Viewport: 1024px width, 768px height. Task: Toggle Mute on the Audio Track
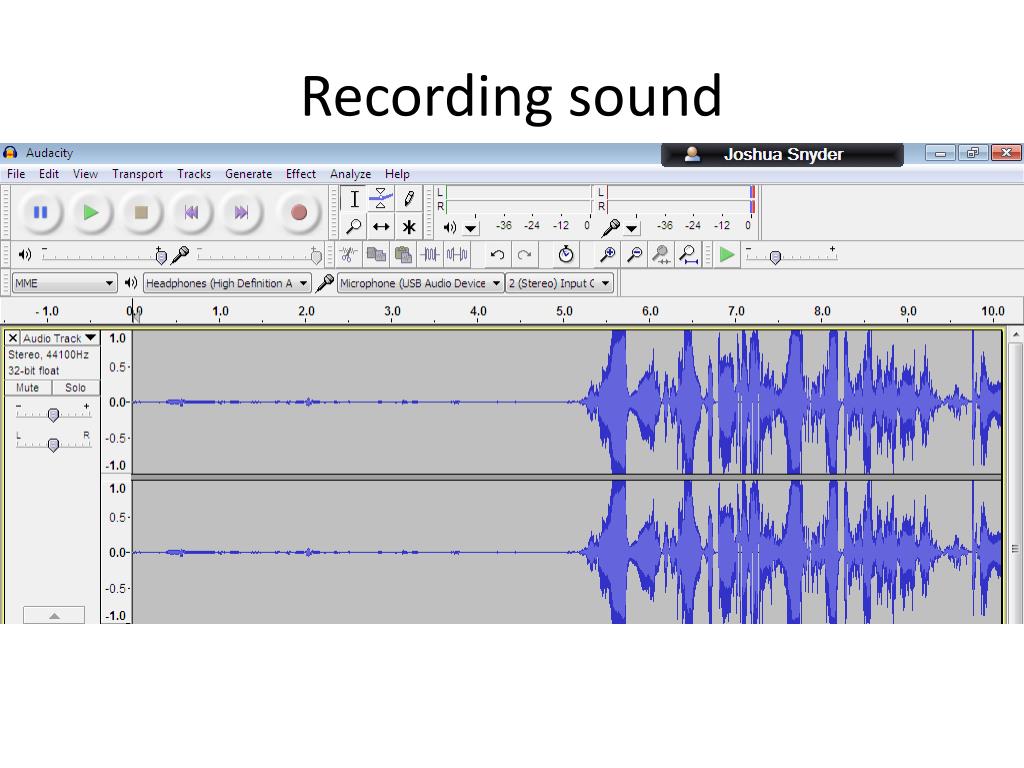point(28,387)
